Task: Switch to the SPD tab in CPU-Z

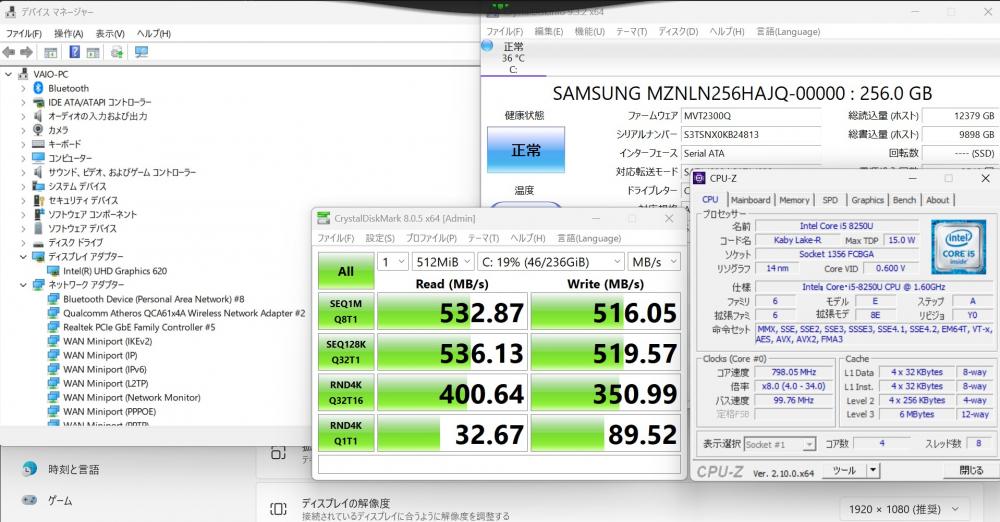Action: click(x=830, y=200)
